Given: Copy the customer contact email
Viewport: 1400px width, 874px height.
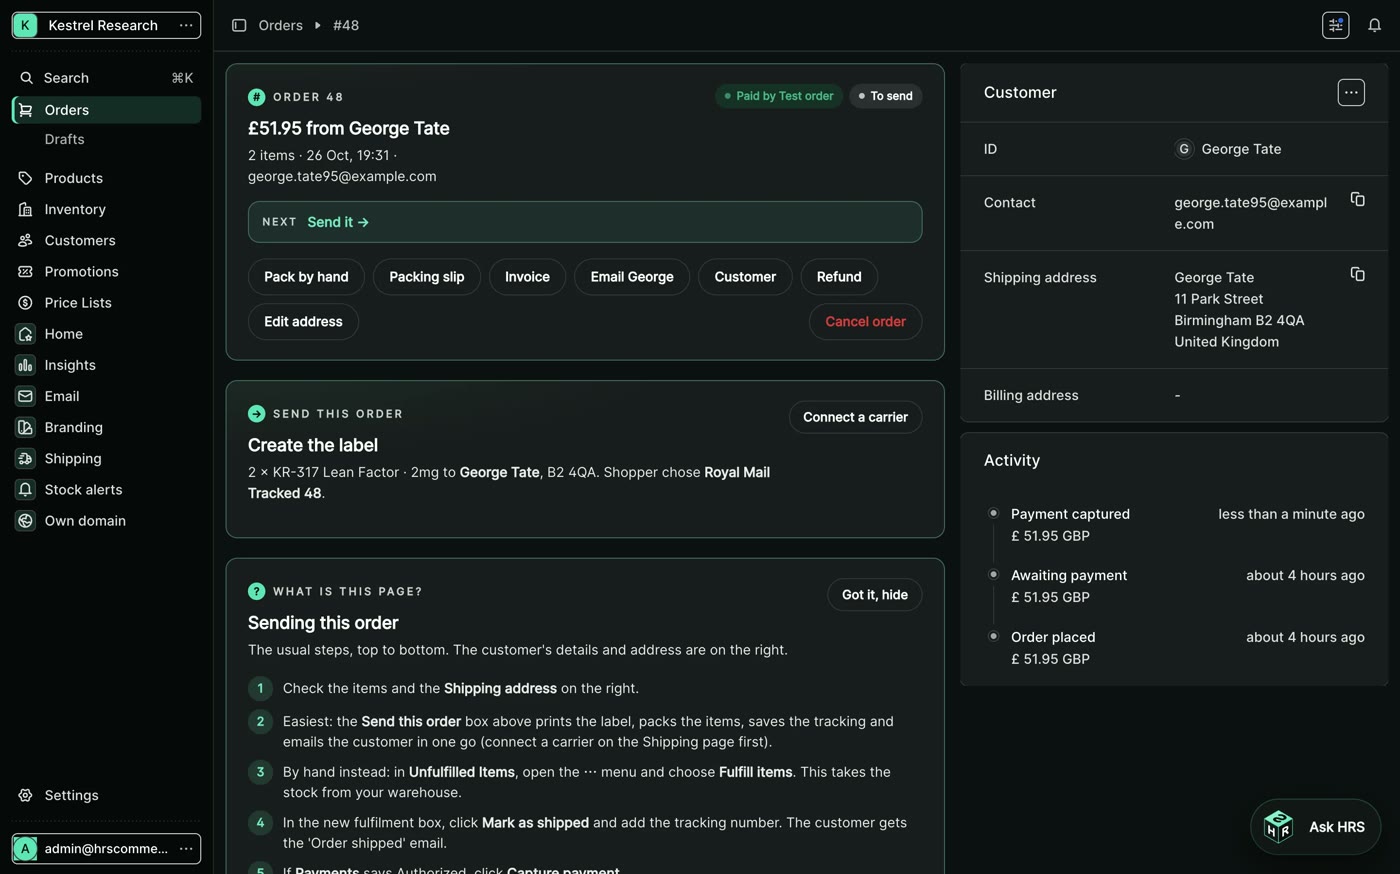Looking at the screenshot, I should click(x=1357, y=200).
